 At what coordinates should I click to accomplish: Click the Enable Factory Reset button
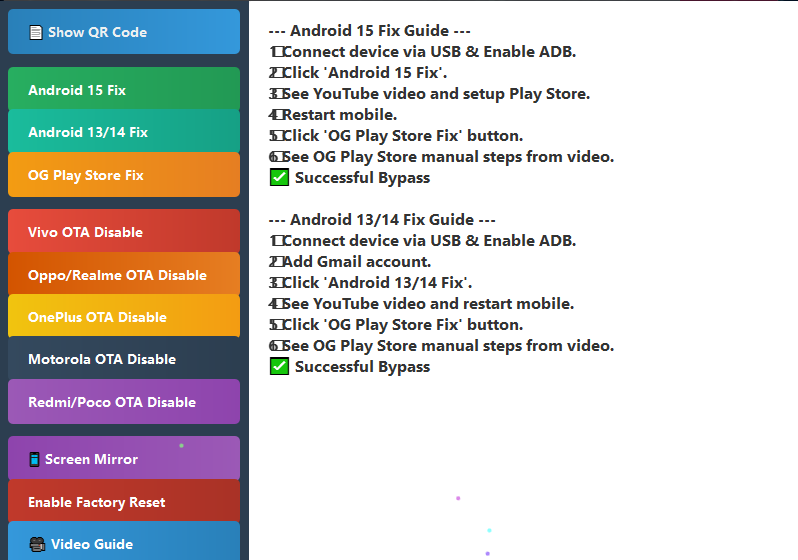coord(124,502)
